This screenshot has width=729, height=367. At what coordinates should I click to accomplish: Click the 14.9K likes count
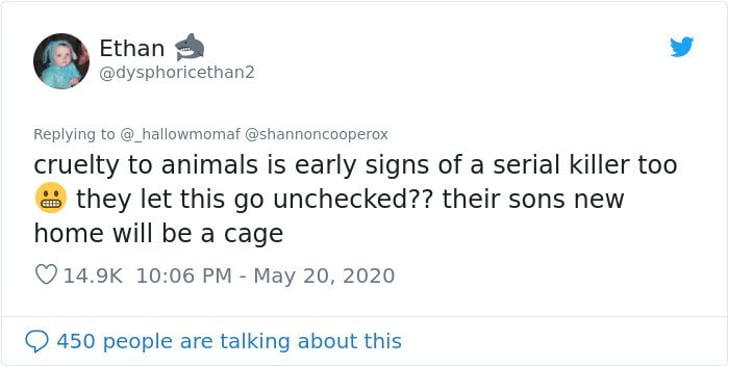pyautogui.click(x=93, y=275)
